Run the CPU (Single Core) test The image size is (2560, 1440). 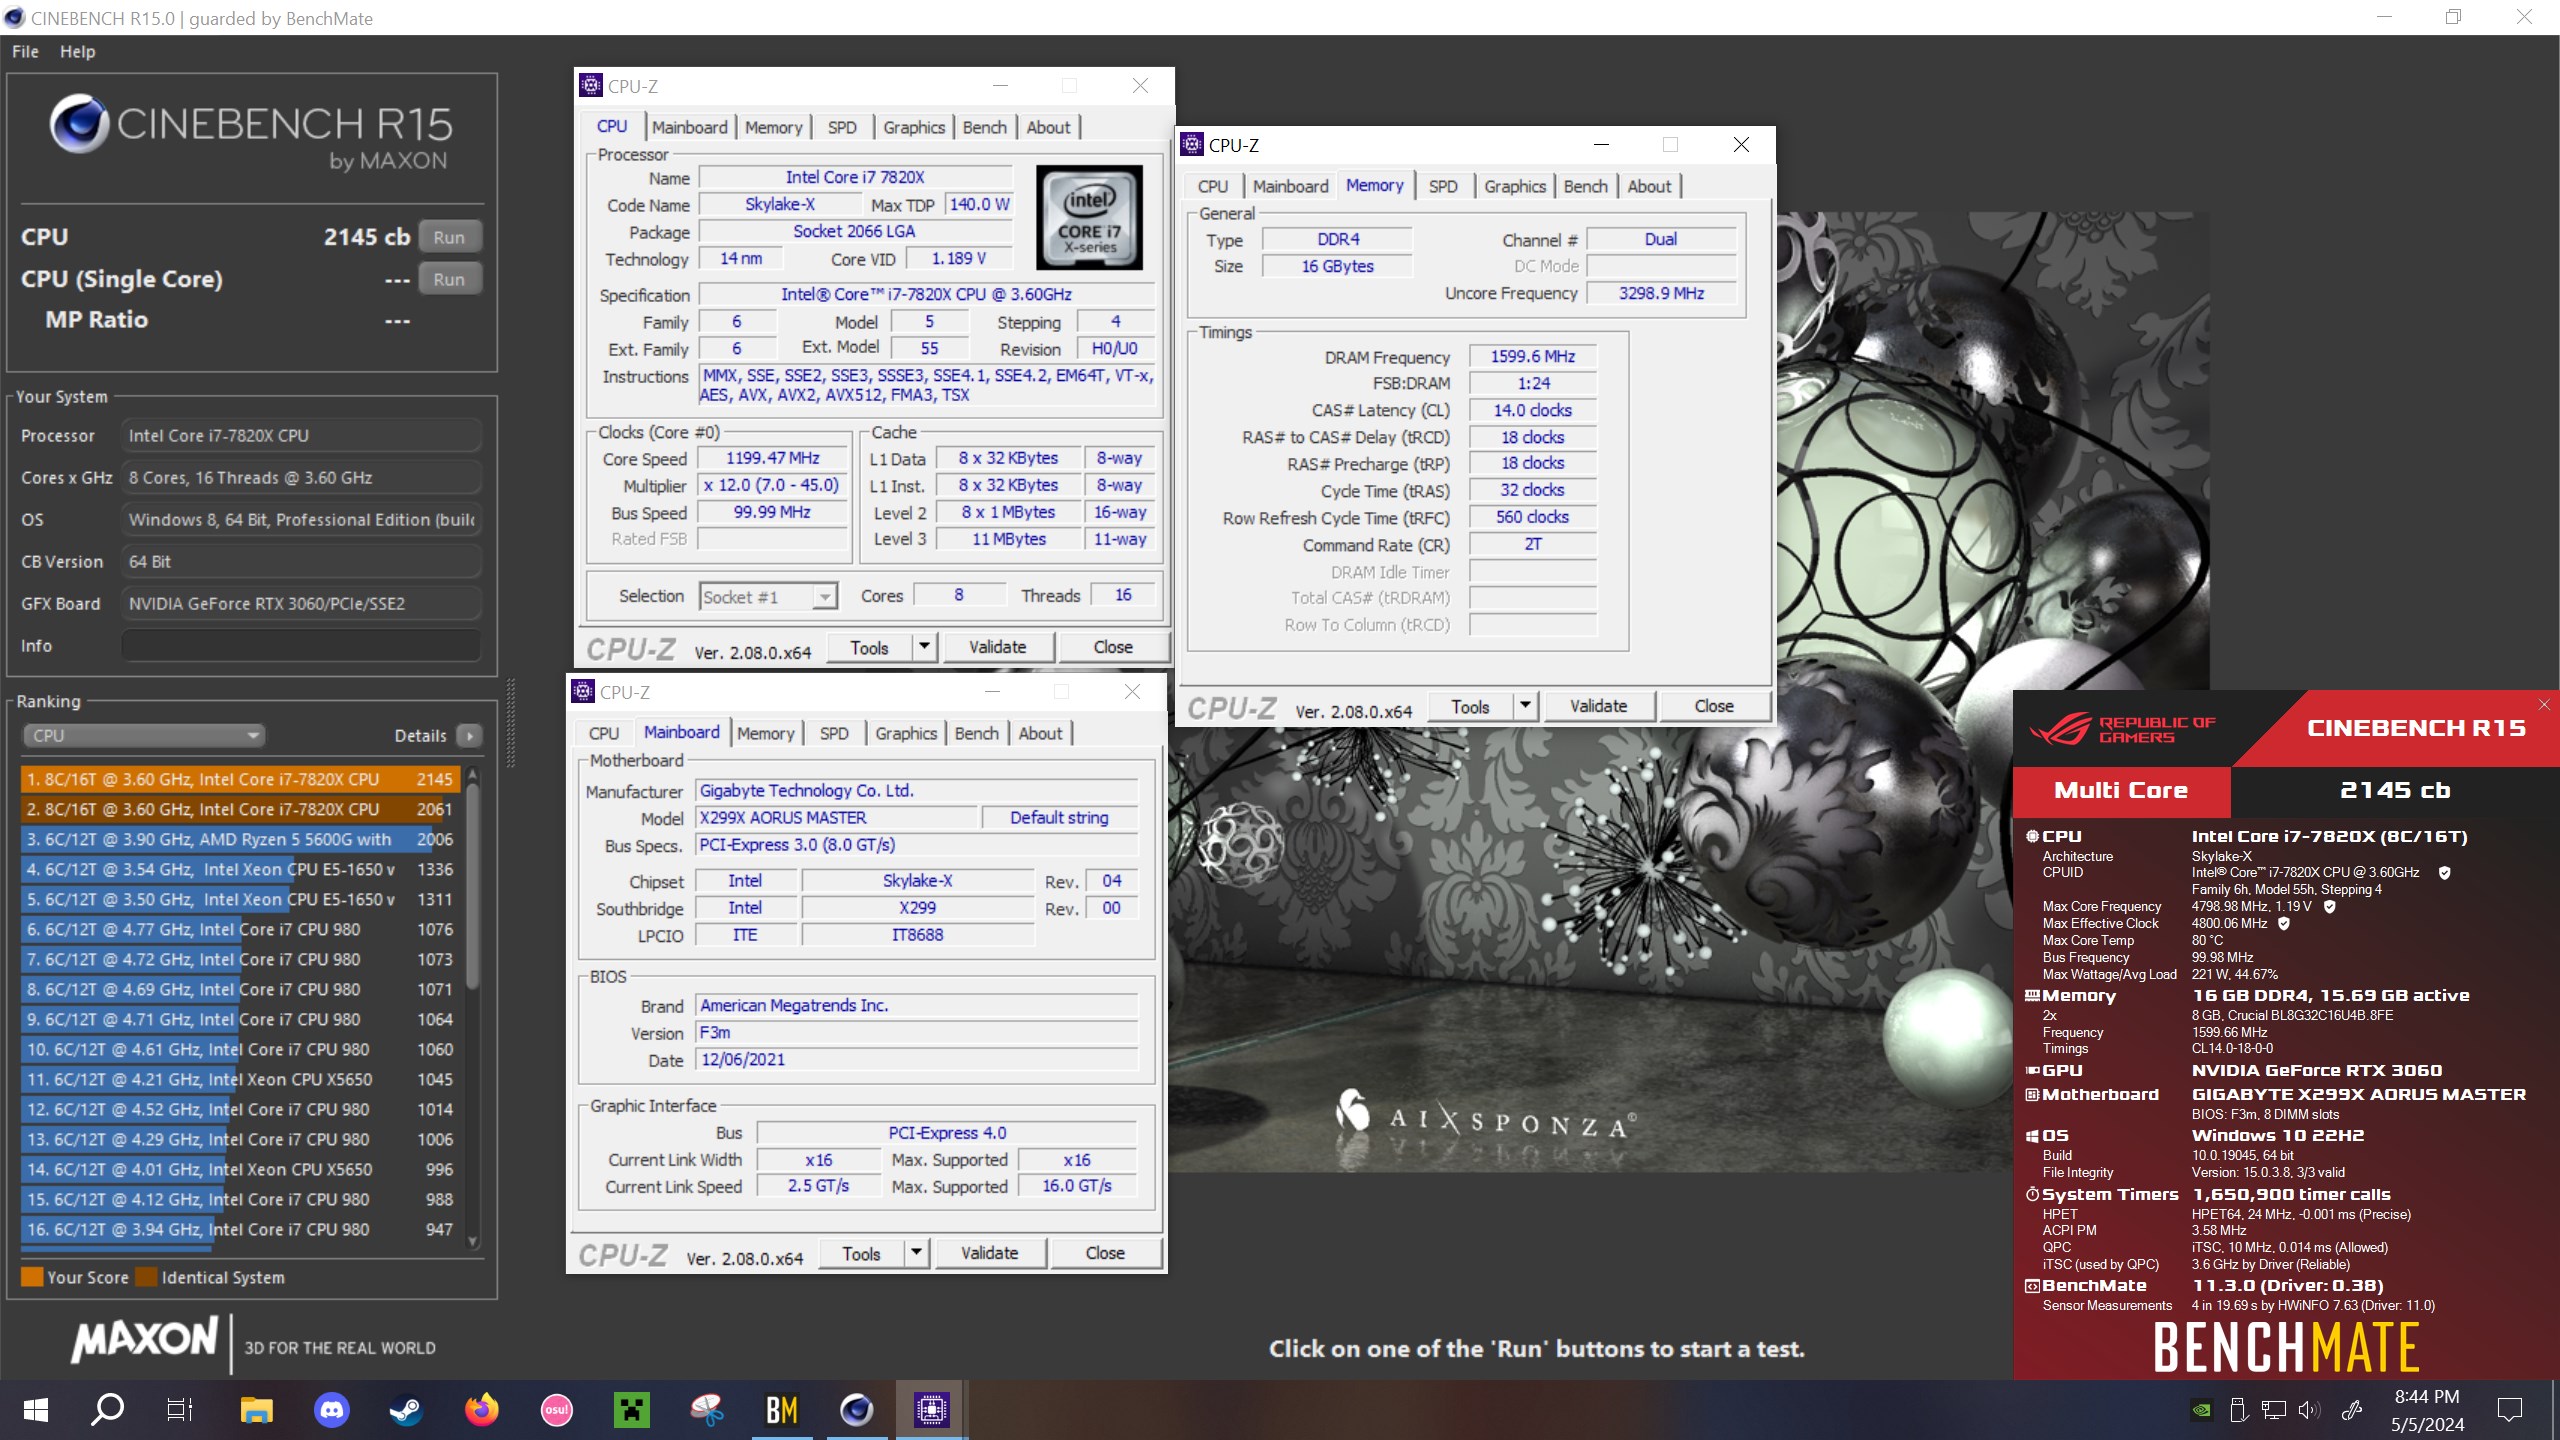coord(449,279)
